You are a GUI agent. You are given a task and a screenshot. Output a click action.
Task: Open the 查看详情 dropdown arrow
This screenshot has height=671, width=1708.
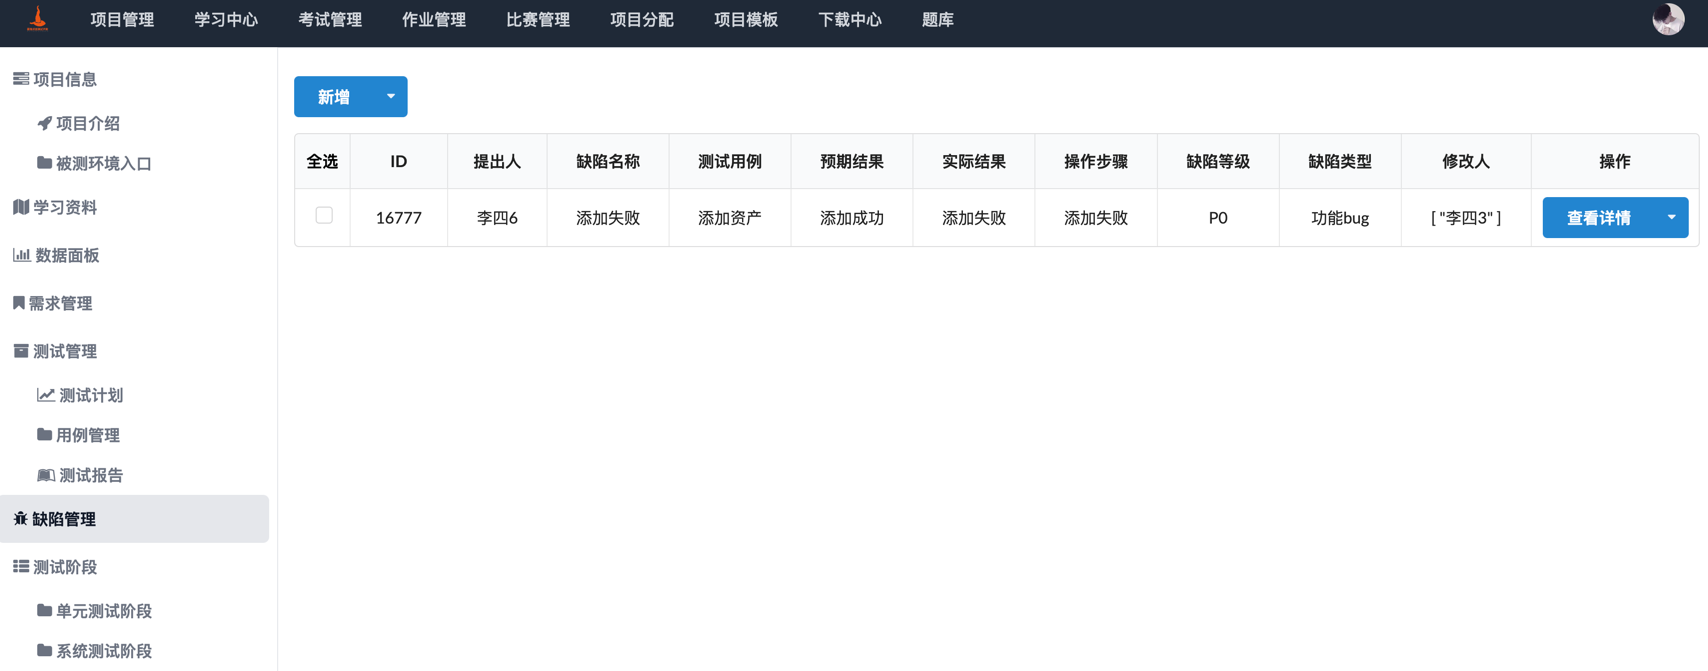[1671, 217]
